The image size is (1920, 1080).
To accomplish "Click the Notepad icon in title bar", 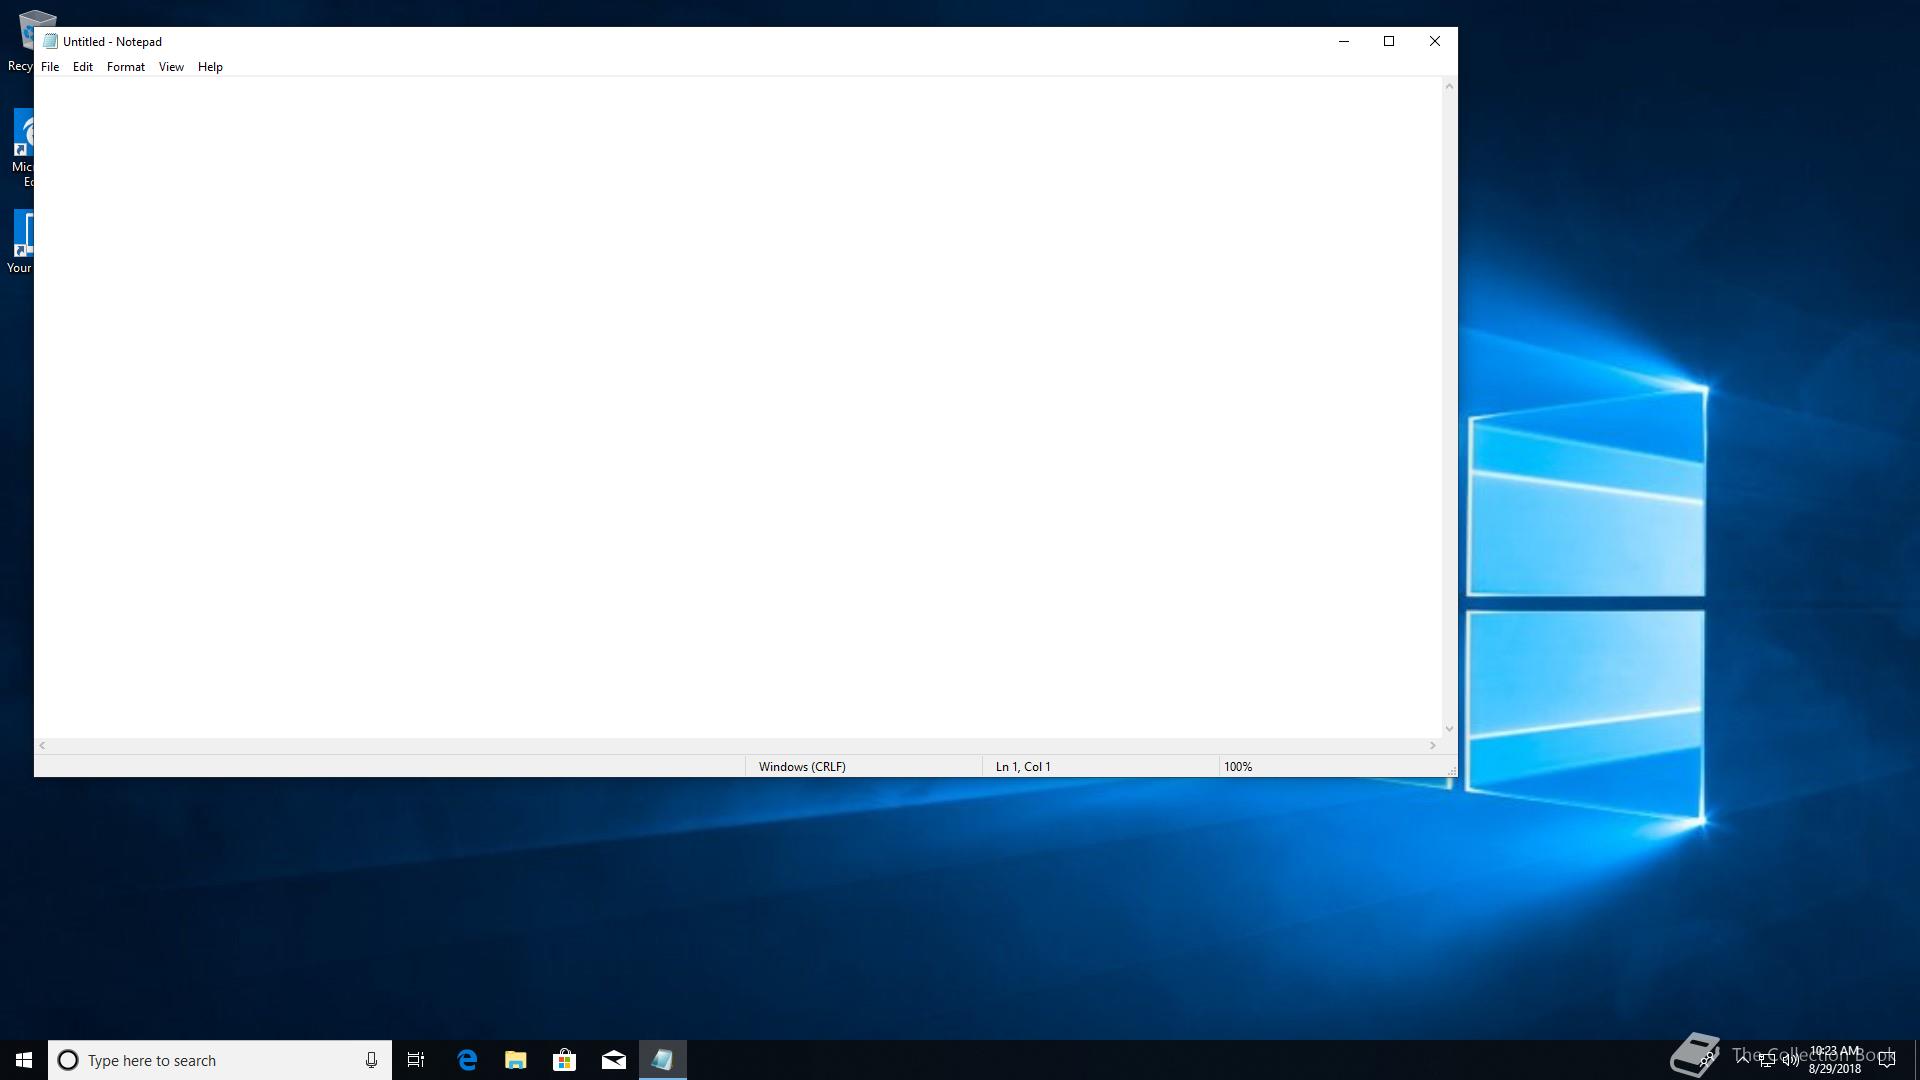I will coord(50,41).
